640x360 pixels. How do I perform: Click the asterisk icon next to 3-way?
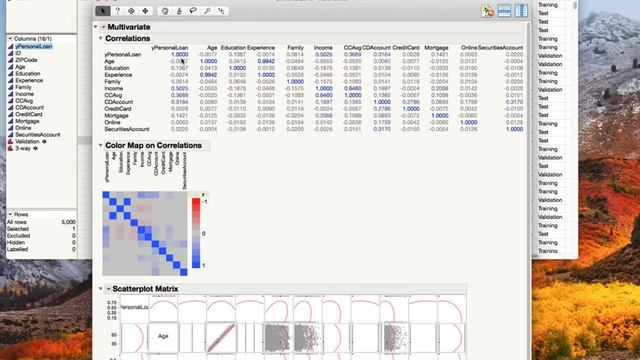pos(36,148)
